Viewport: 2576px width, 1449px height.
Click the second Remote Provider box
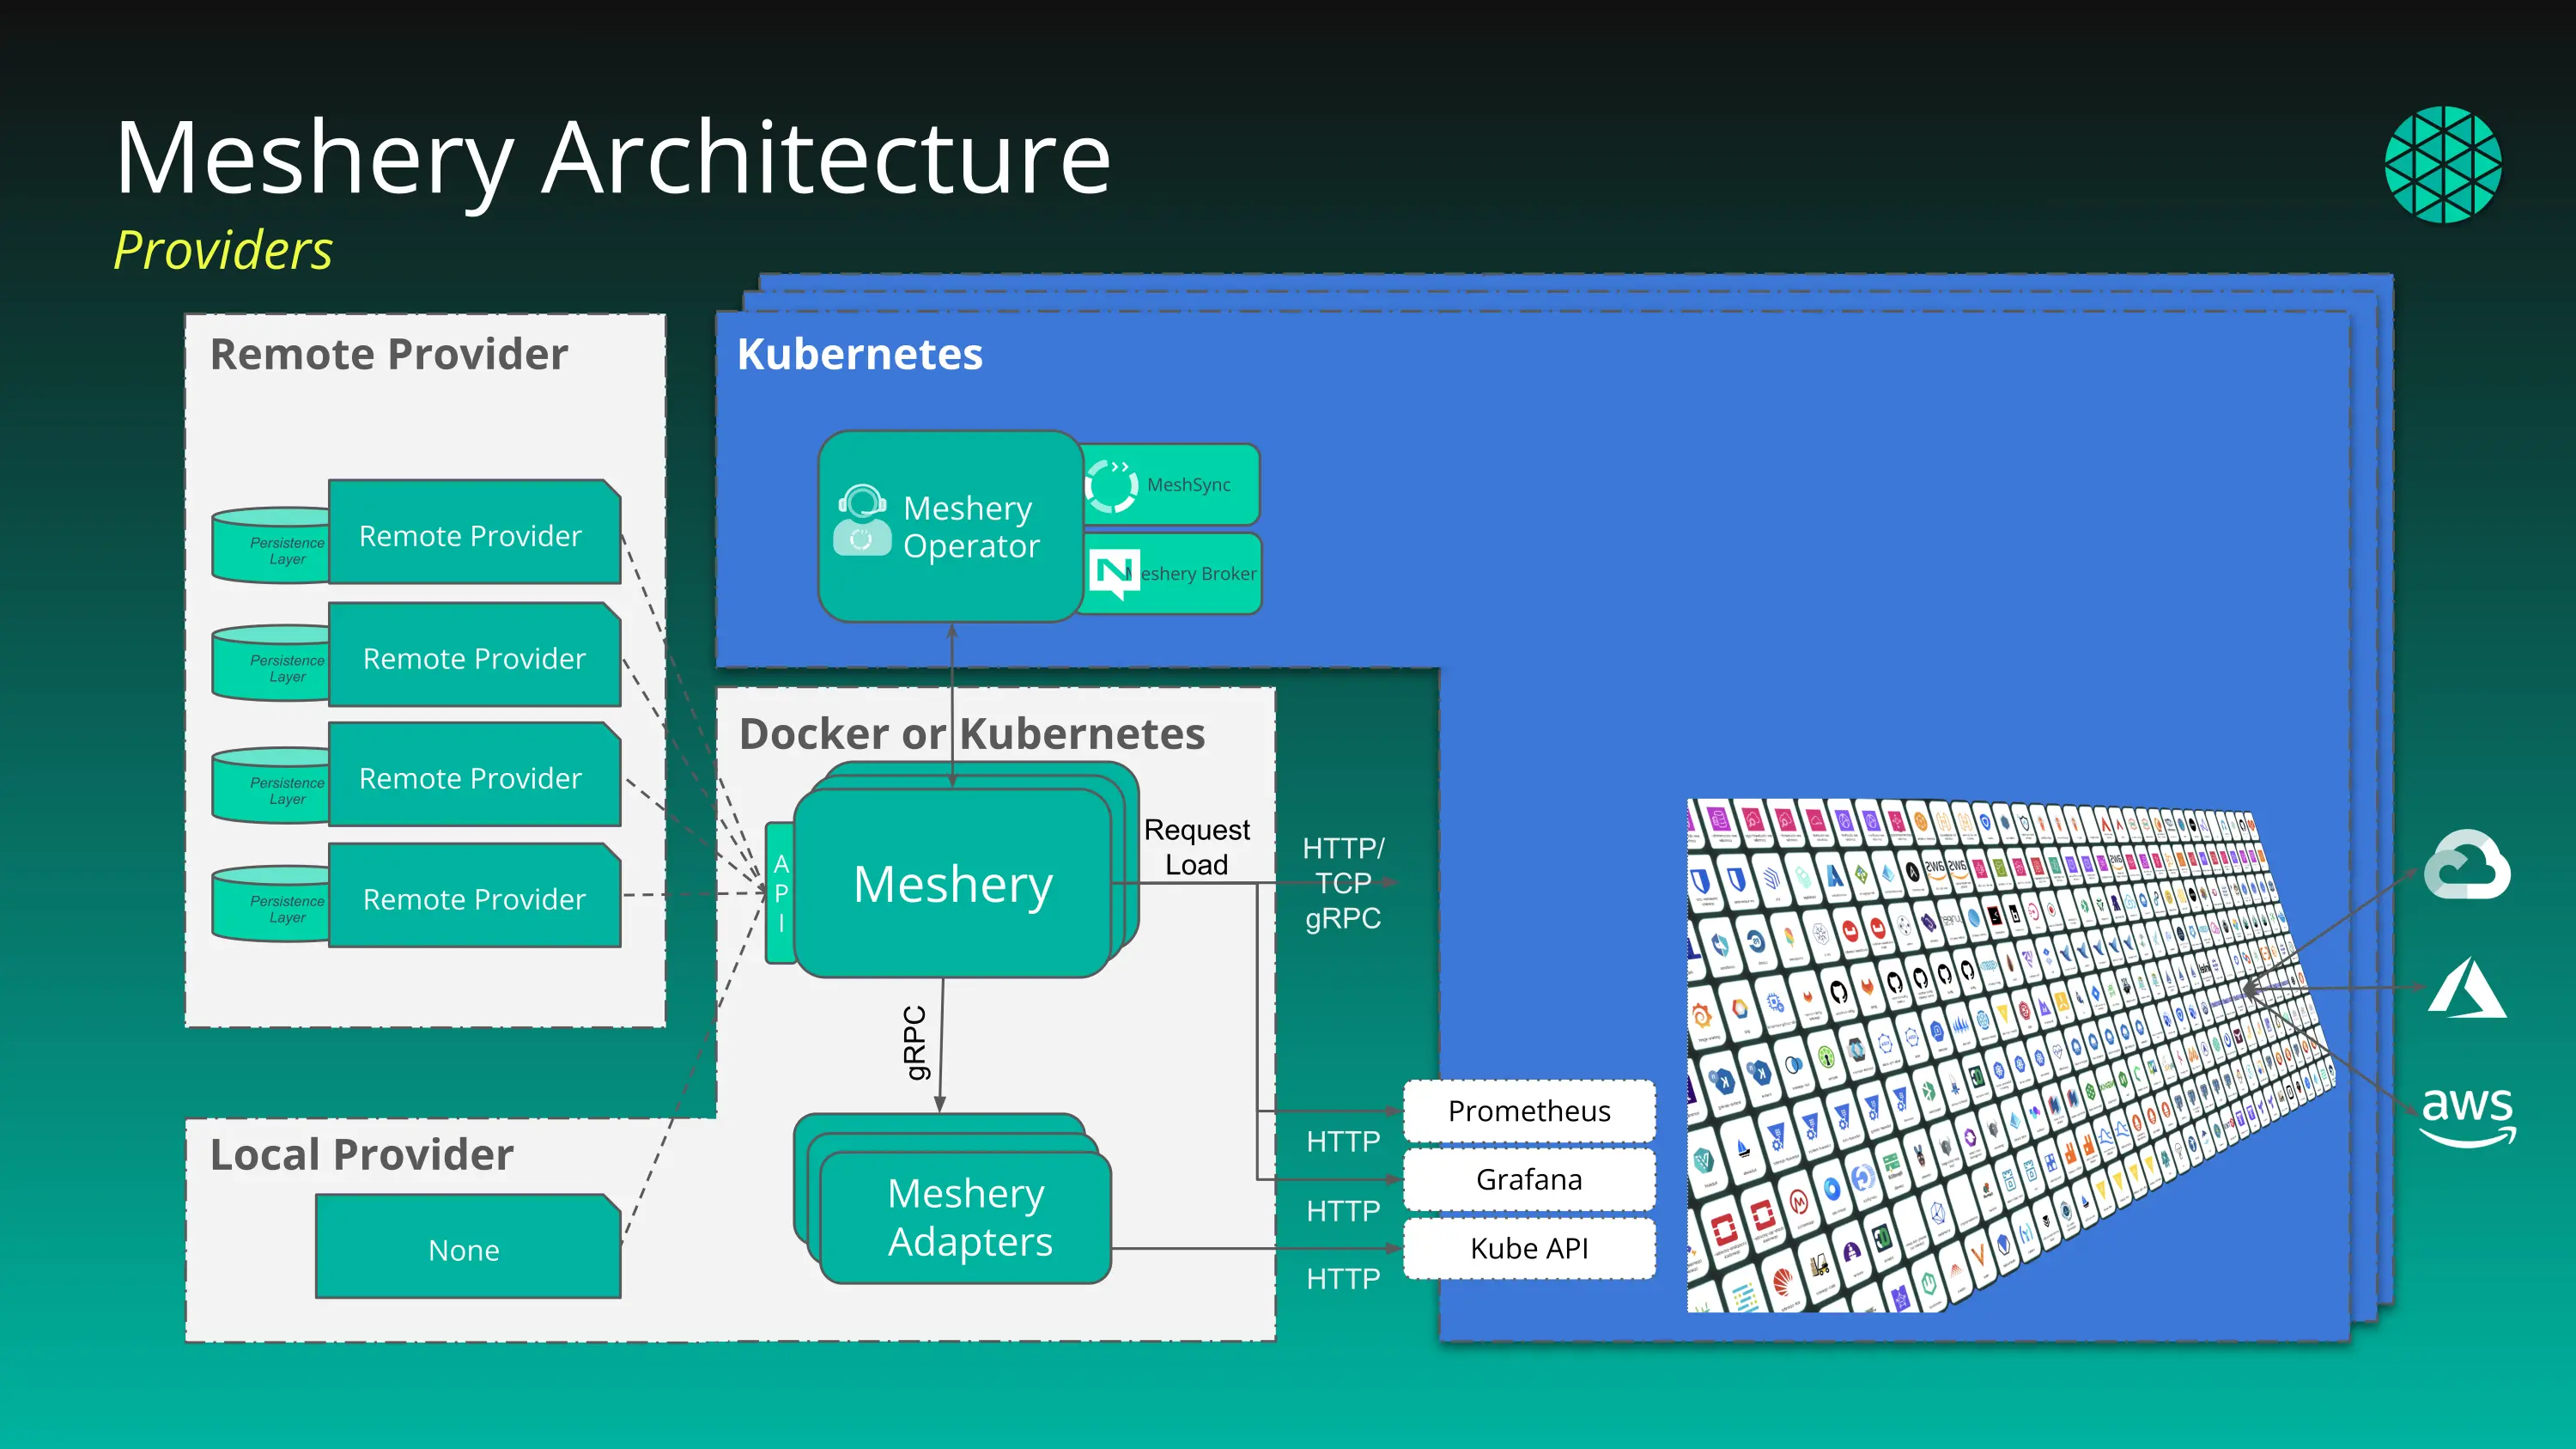point(474,658)
